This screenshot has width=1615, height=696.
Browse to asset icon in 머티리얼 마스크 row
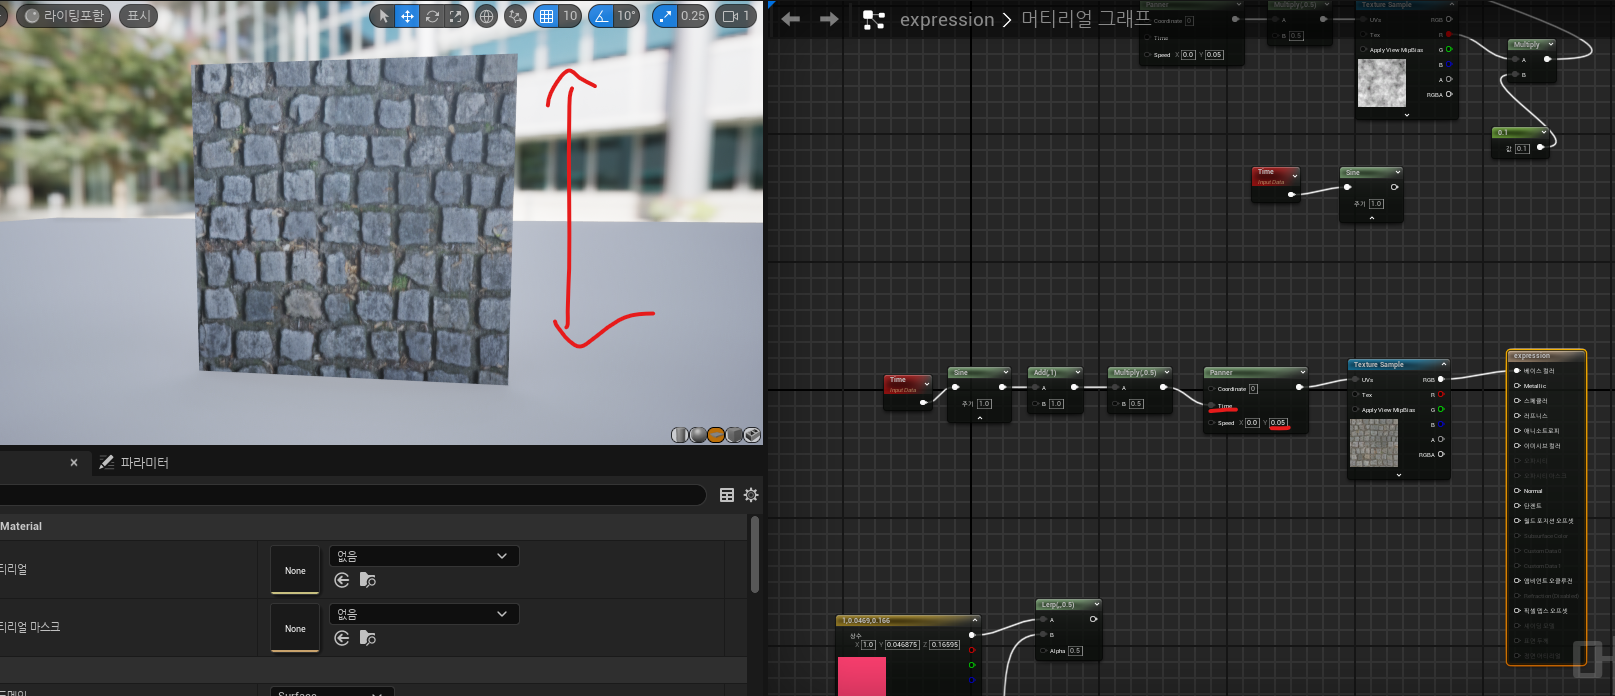point(368,638)
